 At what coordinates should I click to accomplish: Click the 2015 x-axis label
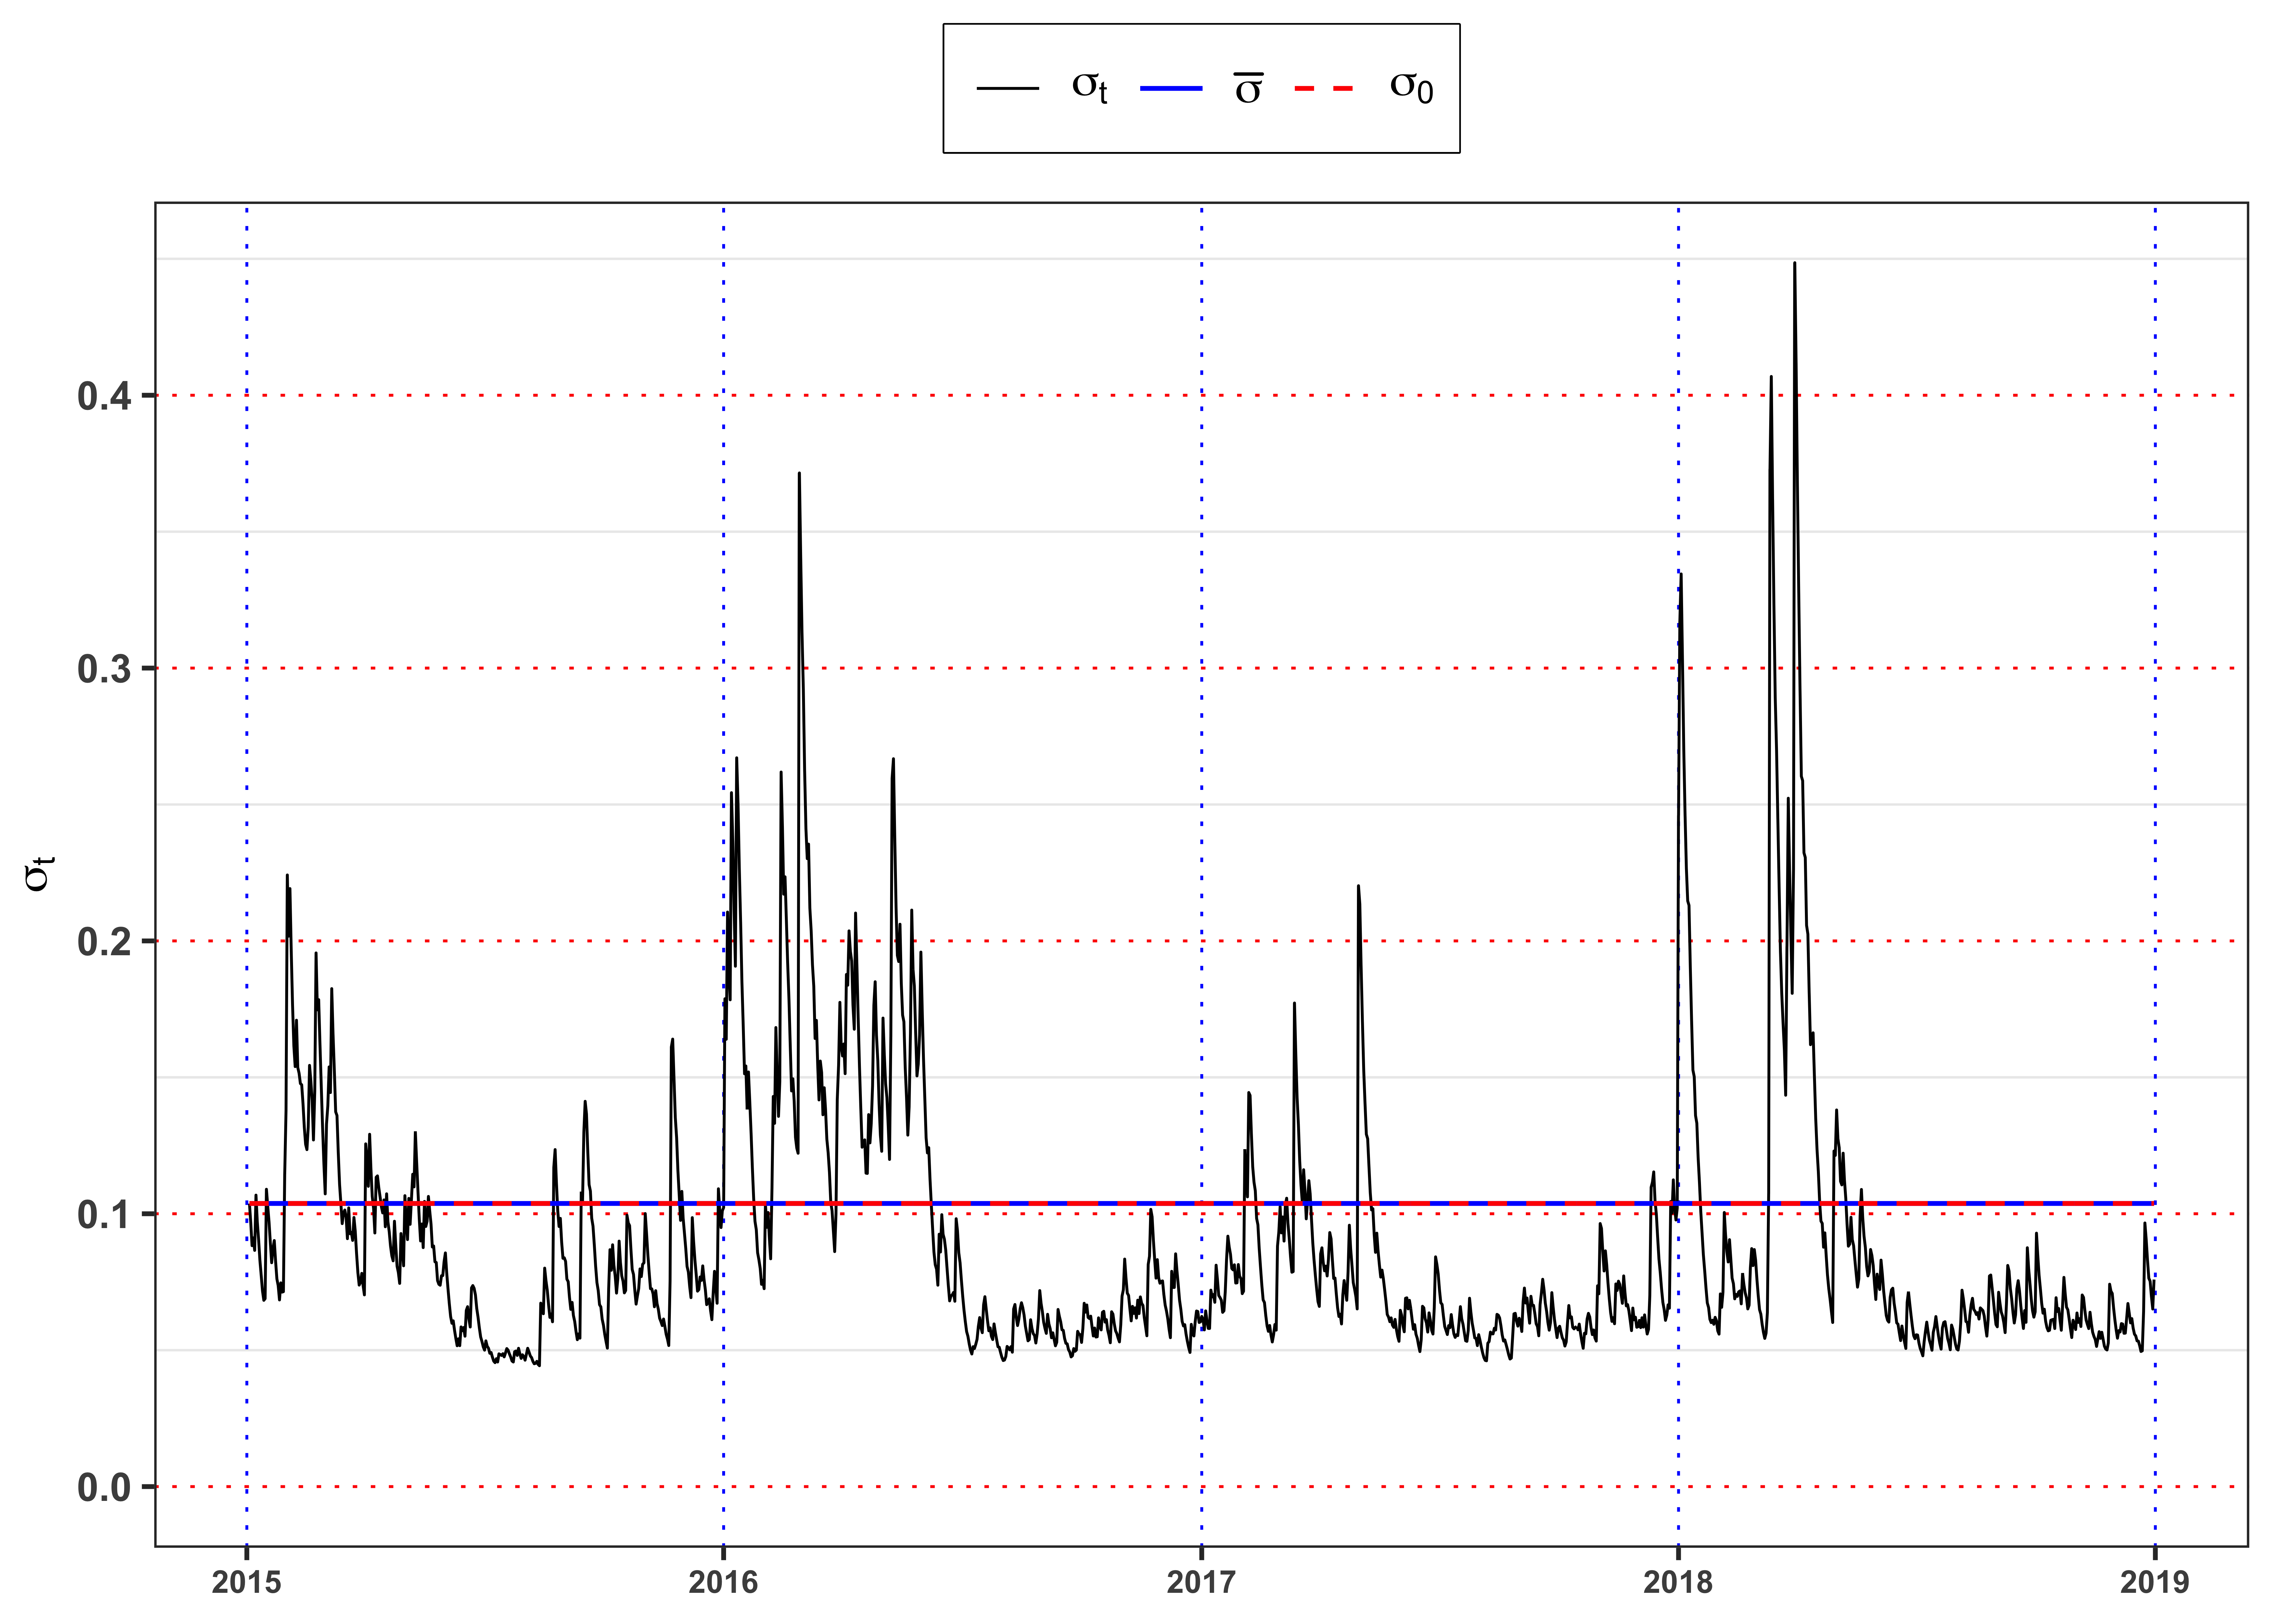246,1582
